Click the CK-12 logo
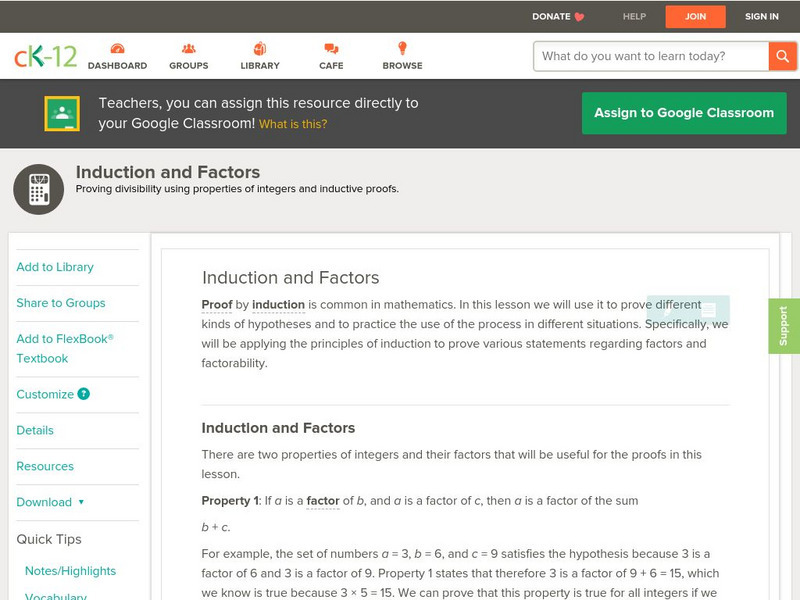 (x=45, y=56)
